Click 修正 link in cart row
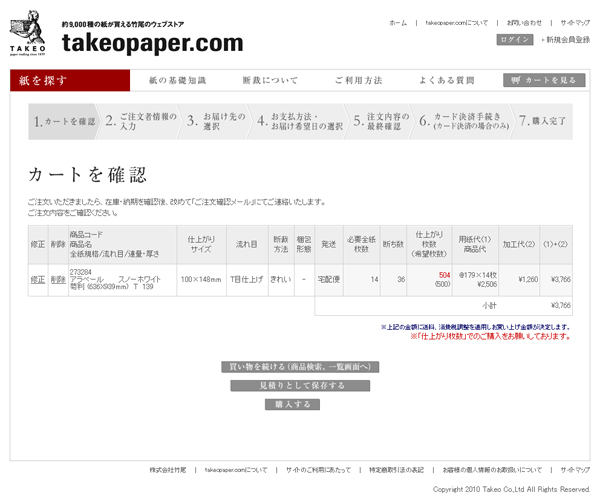This screenshot has height=504, width=600. 37,281
